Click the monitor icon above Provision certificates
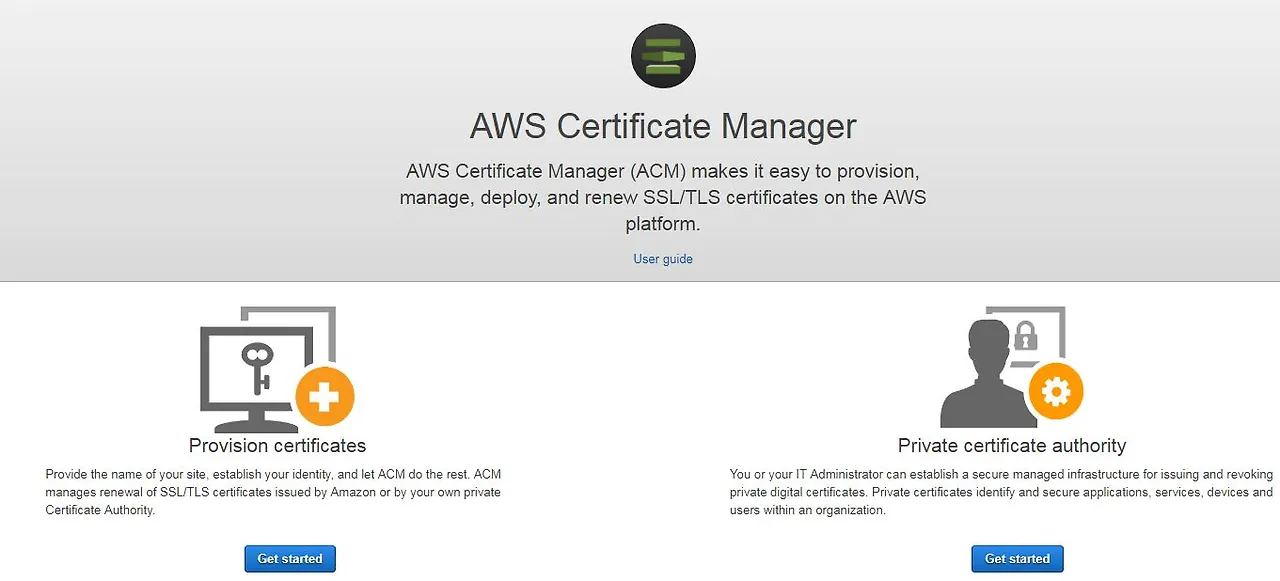 pyautogui.click(x=258, y=378)
